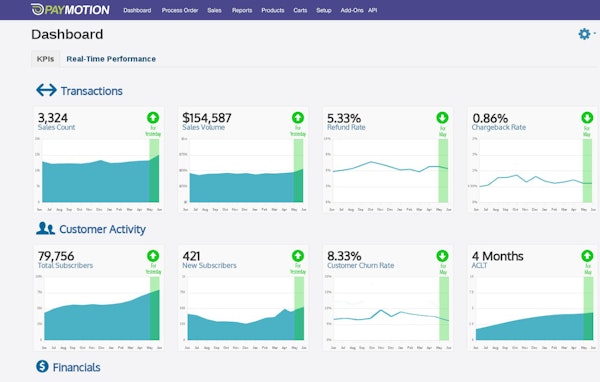Click the 79,756 total subscribers value
The image size is (600, 382).
click(x=56, y=256)
